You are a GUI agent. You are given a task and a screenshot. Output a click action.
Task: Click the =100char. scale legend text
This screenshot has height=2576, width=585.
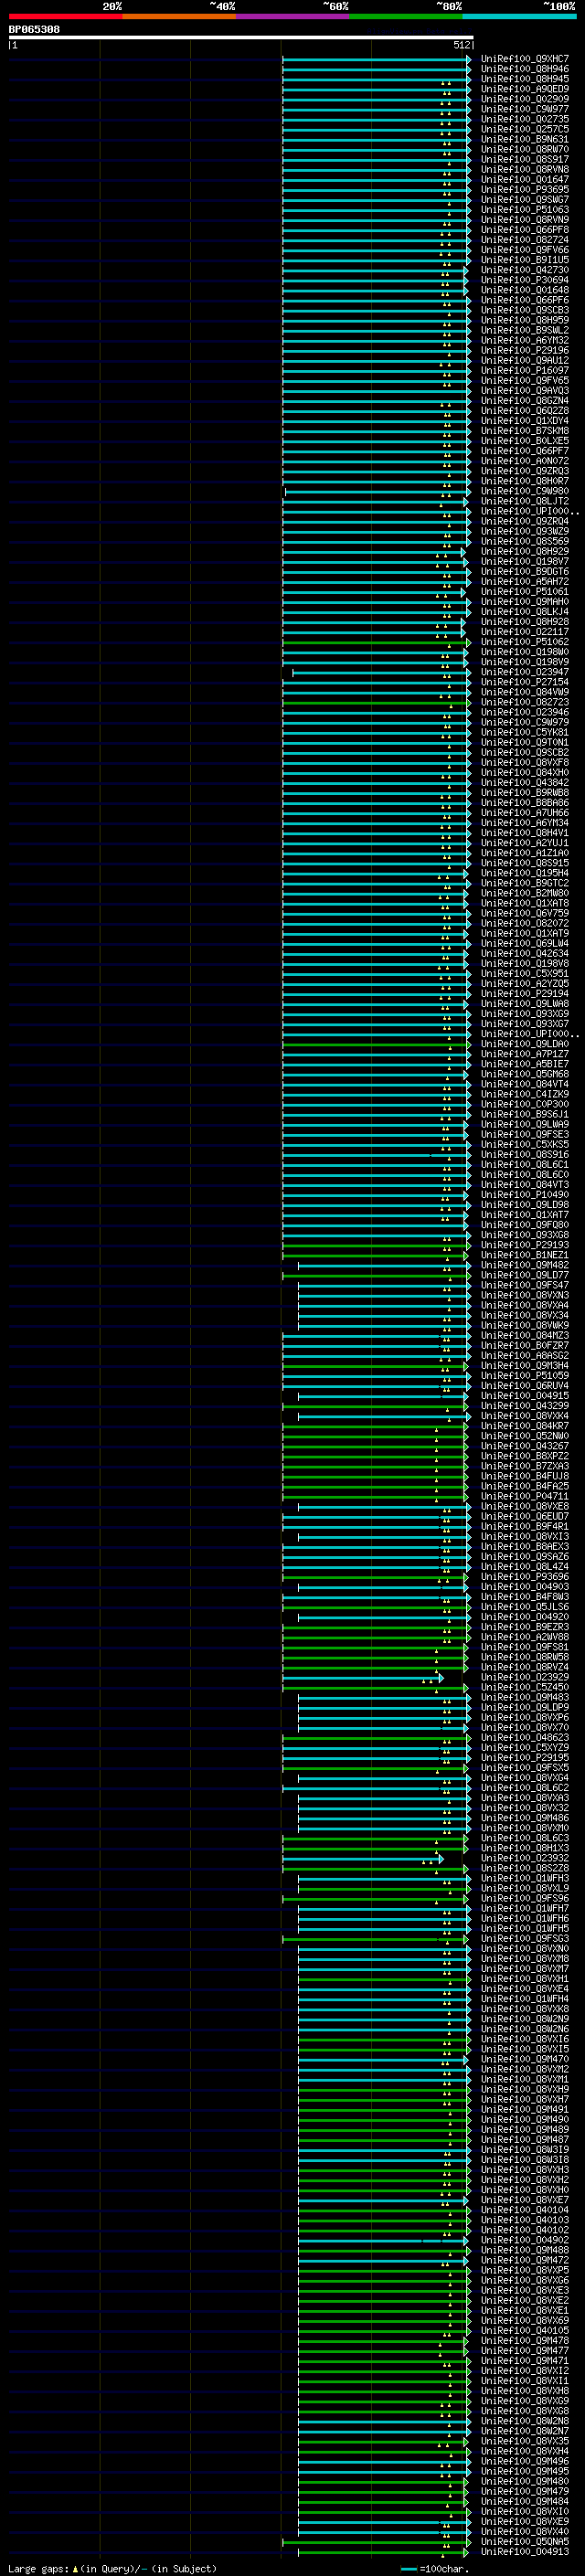tap(444, 2568)
